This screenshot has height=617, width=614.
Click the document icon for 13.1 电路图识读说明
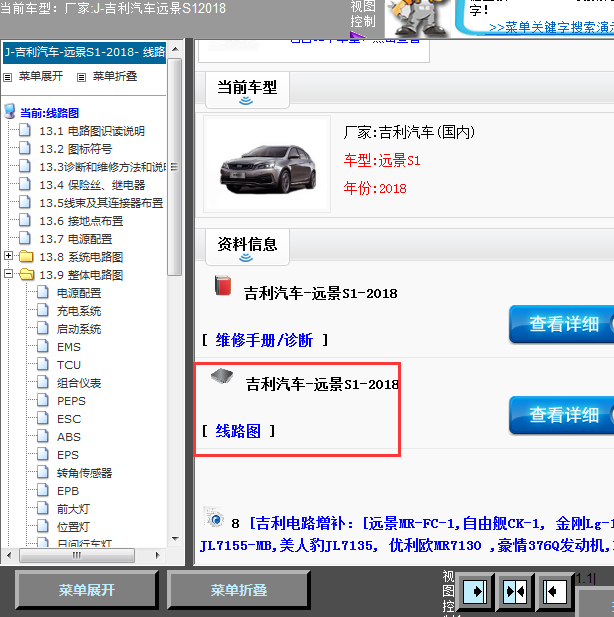click(x=25, y=130)
